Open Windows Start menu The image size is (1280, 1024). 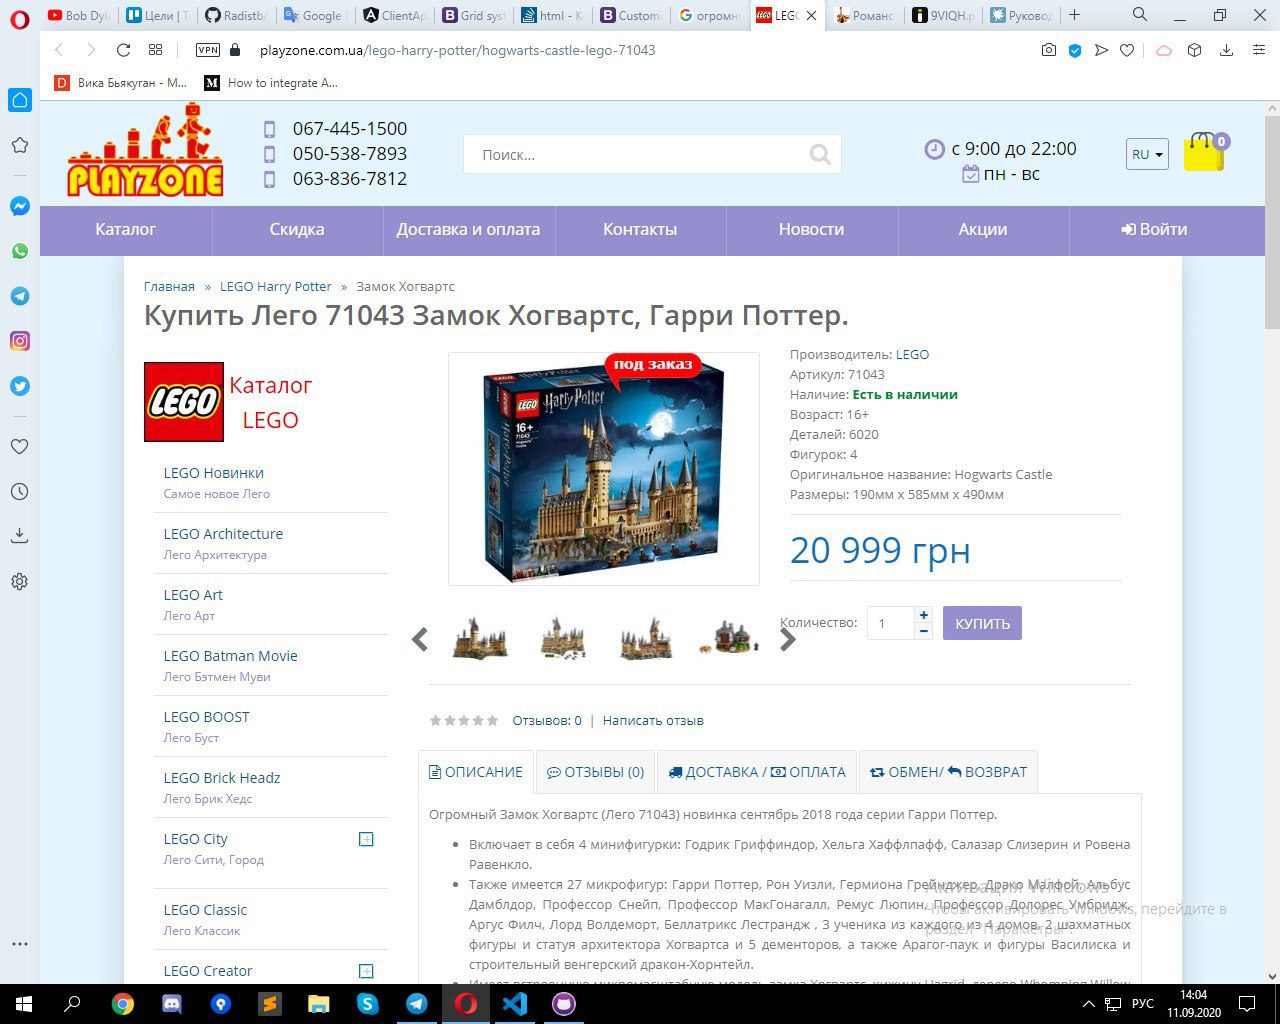click(x=24, y=1004)
